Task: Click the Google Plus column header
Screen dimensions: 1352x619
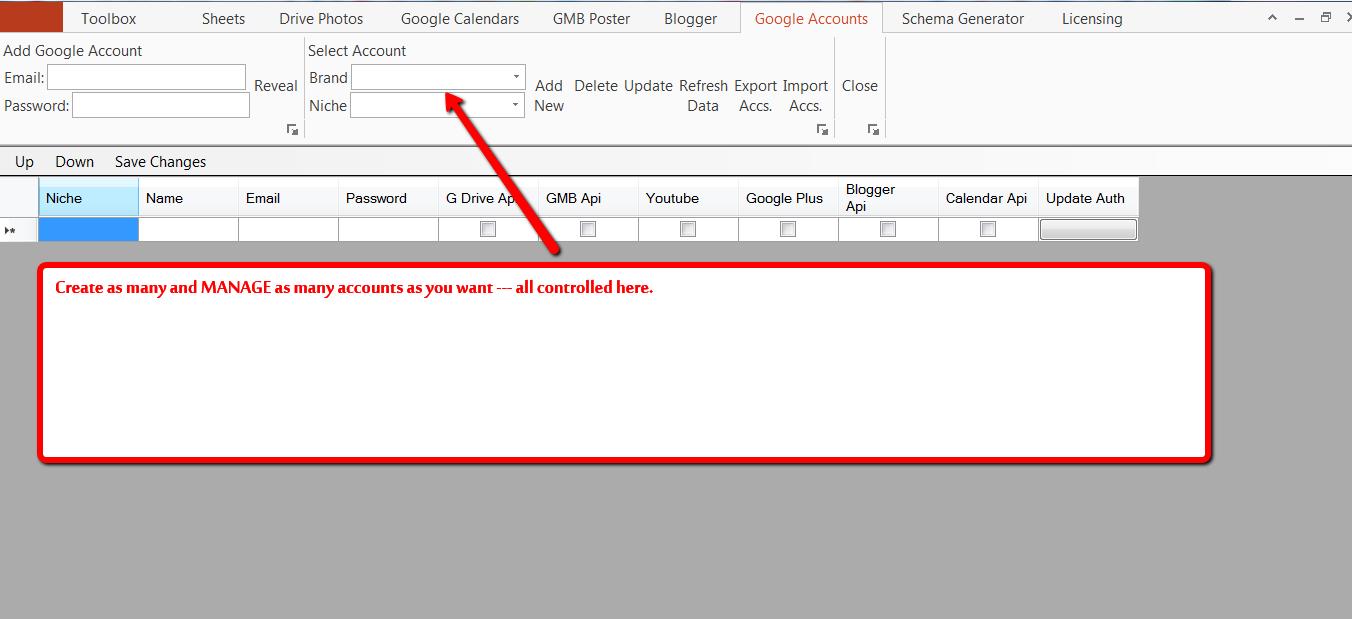Action: pos(788,198)
